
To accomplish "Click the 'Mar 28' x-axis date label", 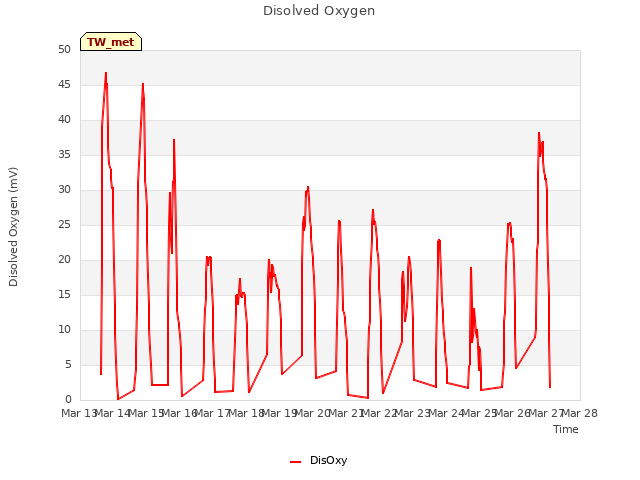I will 580,413.
